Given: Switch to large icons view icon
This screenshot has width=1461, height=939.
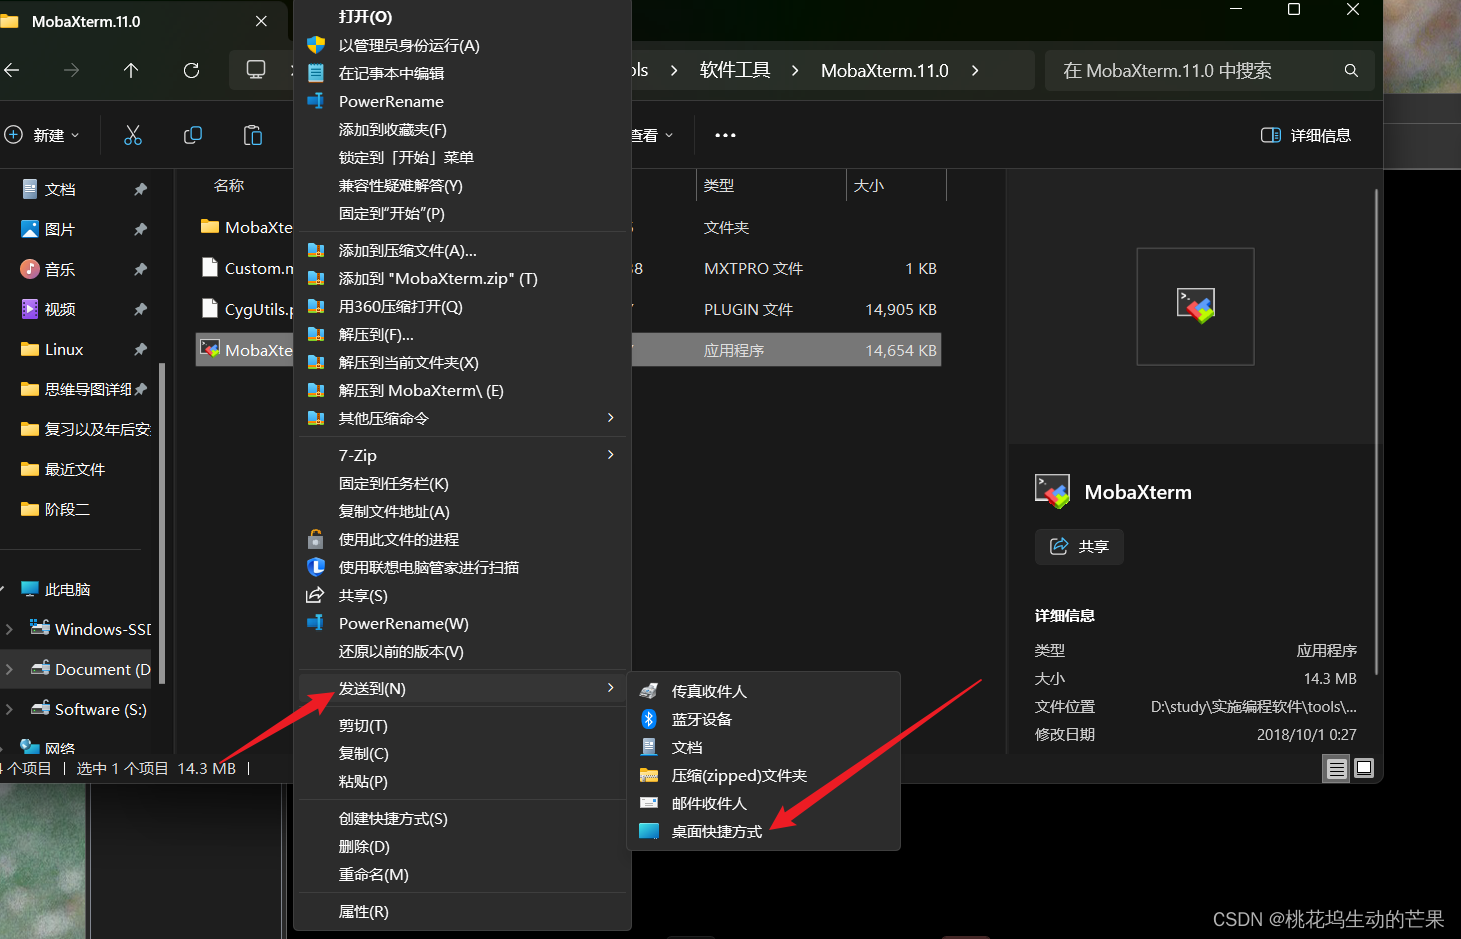Looking at the screenshot, I should pyautogui.click(x=1364, y=769).
